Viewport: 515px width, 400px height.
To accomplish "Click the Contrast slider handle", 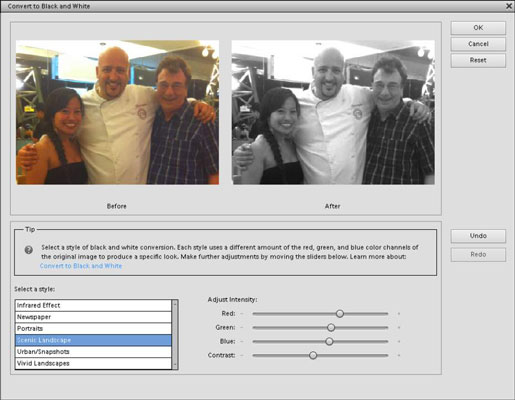I will coord(313,356).
